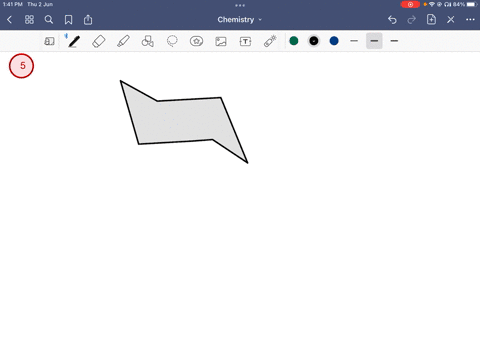Select the Pen tool
The height and width of the screenshot is (360, 480).
tap(74, 41)
